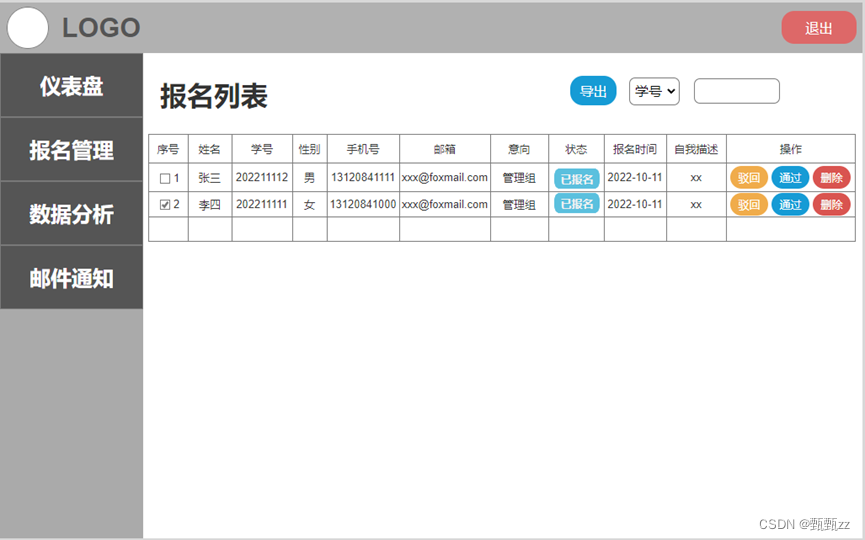Click 管理组 in 李四's row
Viewport: 865px width, 540px height.
click(519, 205)
